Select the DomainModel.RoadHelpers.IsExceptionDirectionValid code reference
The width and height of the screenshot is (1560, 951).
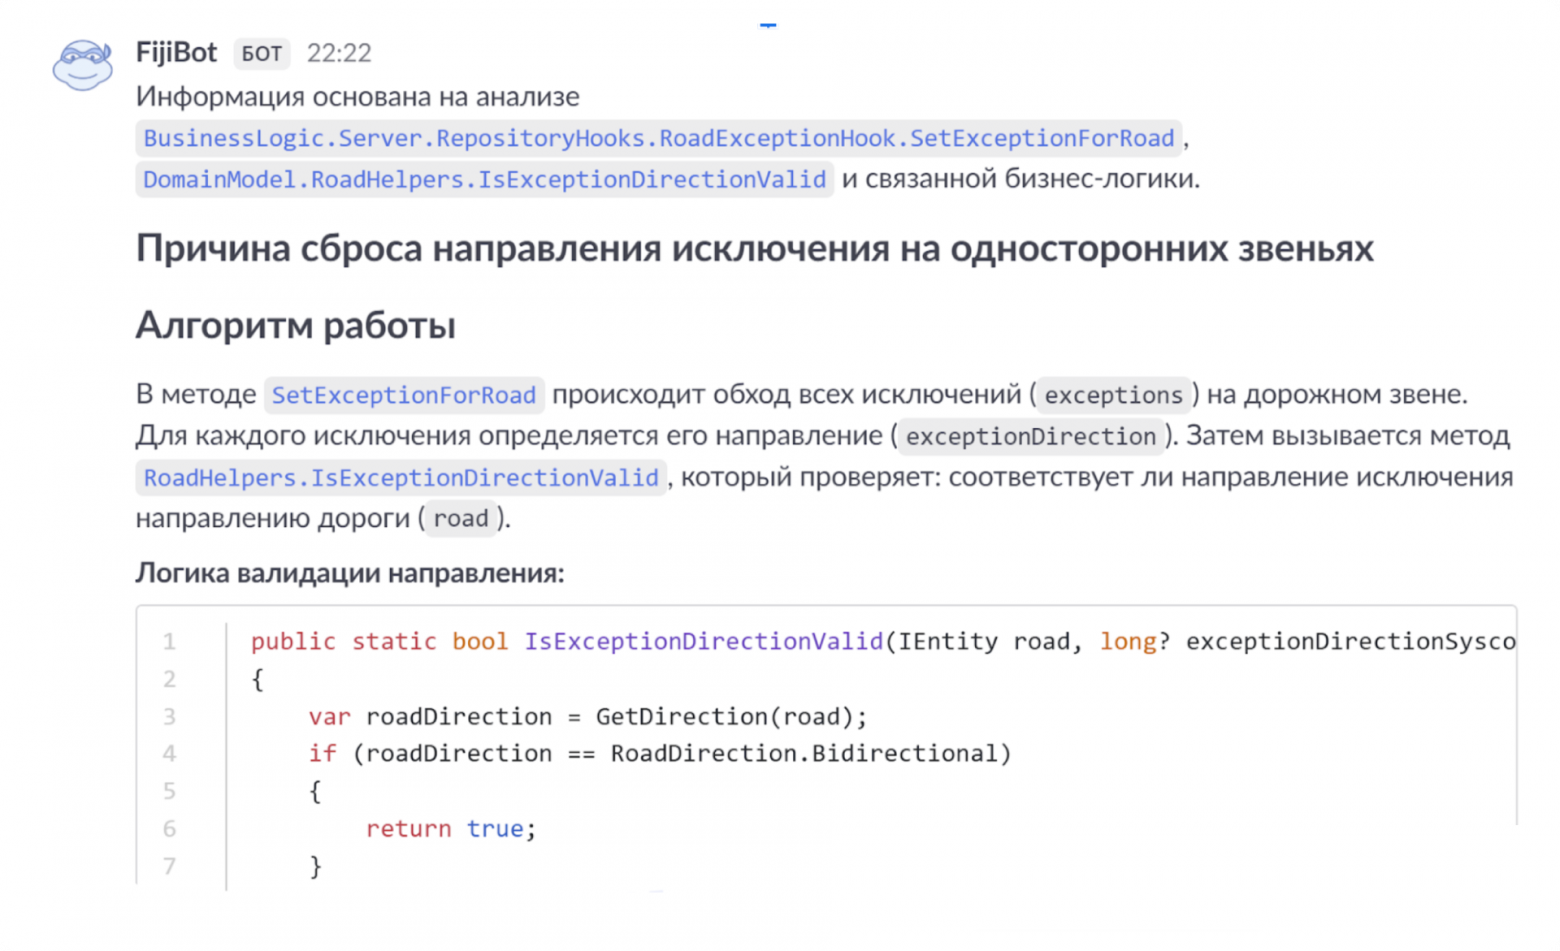click(484, 179)
